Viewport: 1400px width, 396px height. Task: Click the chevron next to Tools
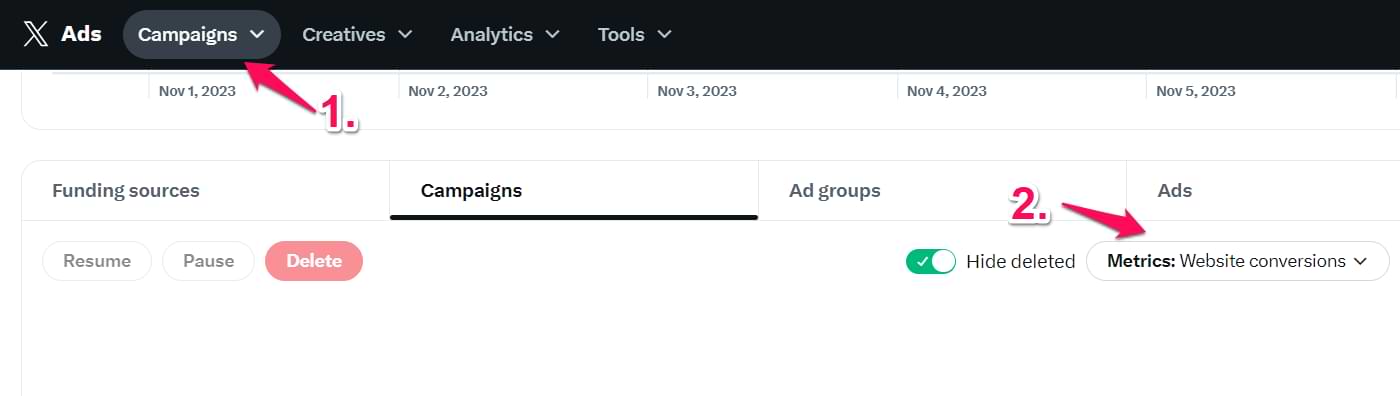tap(664, 34)
